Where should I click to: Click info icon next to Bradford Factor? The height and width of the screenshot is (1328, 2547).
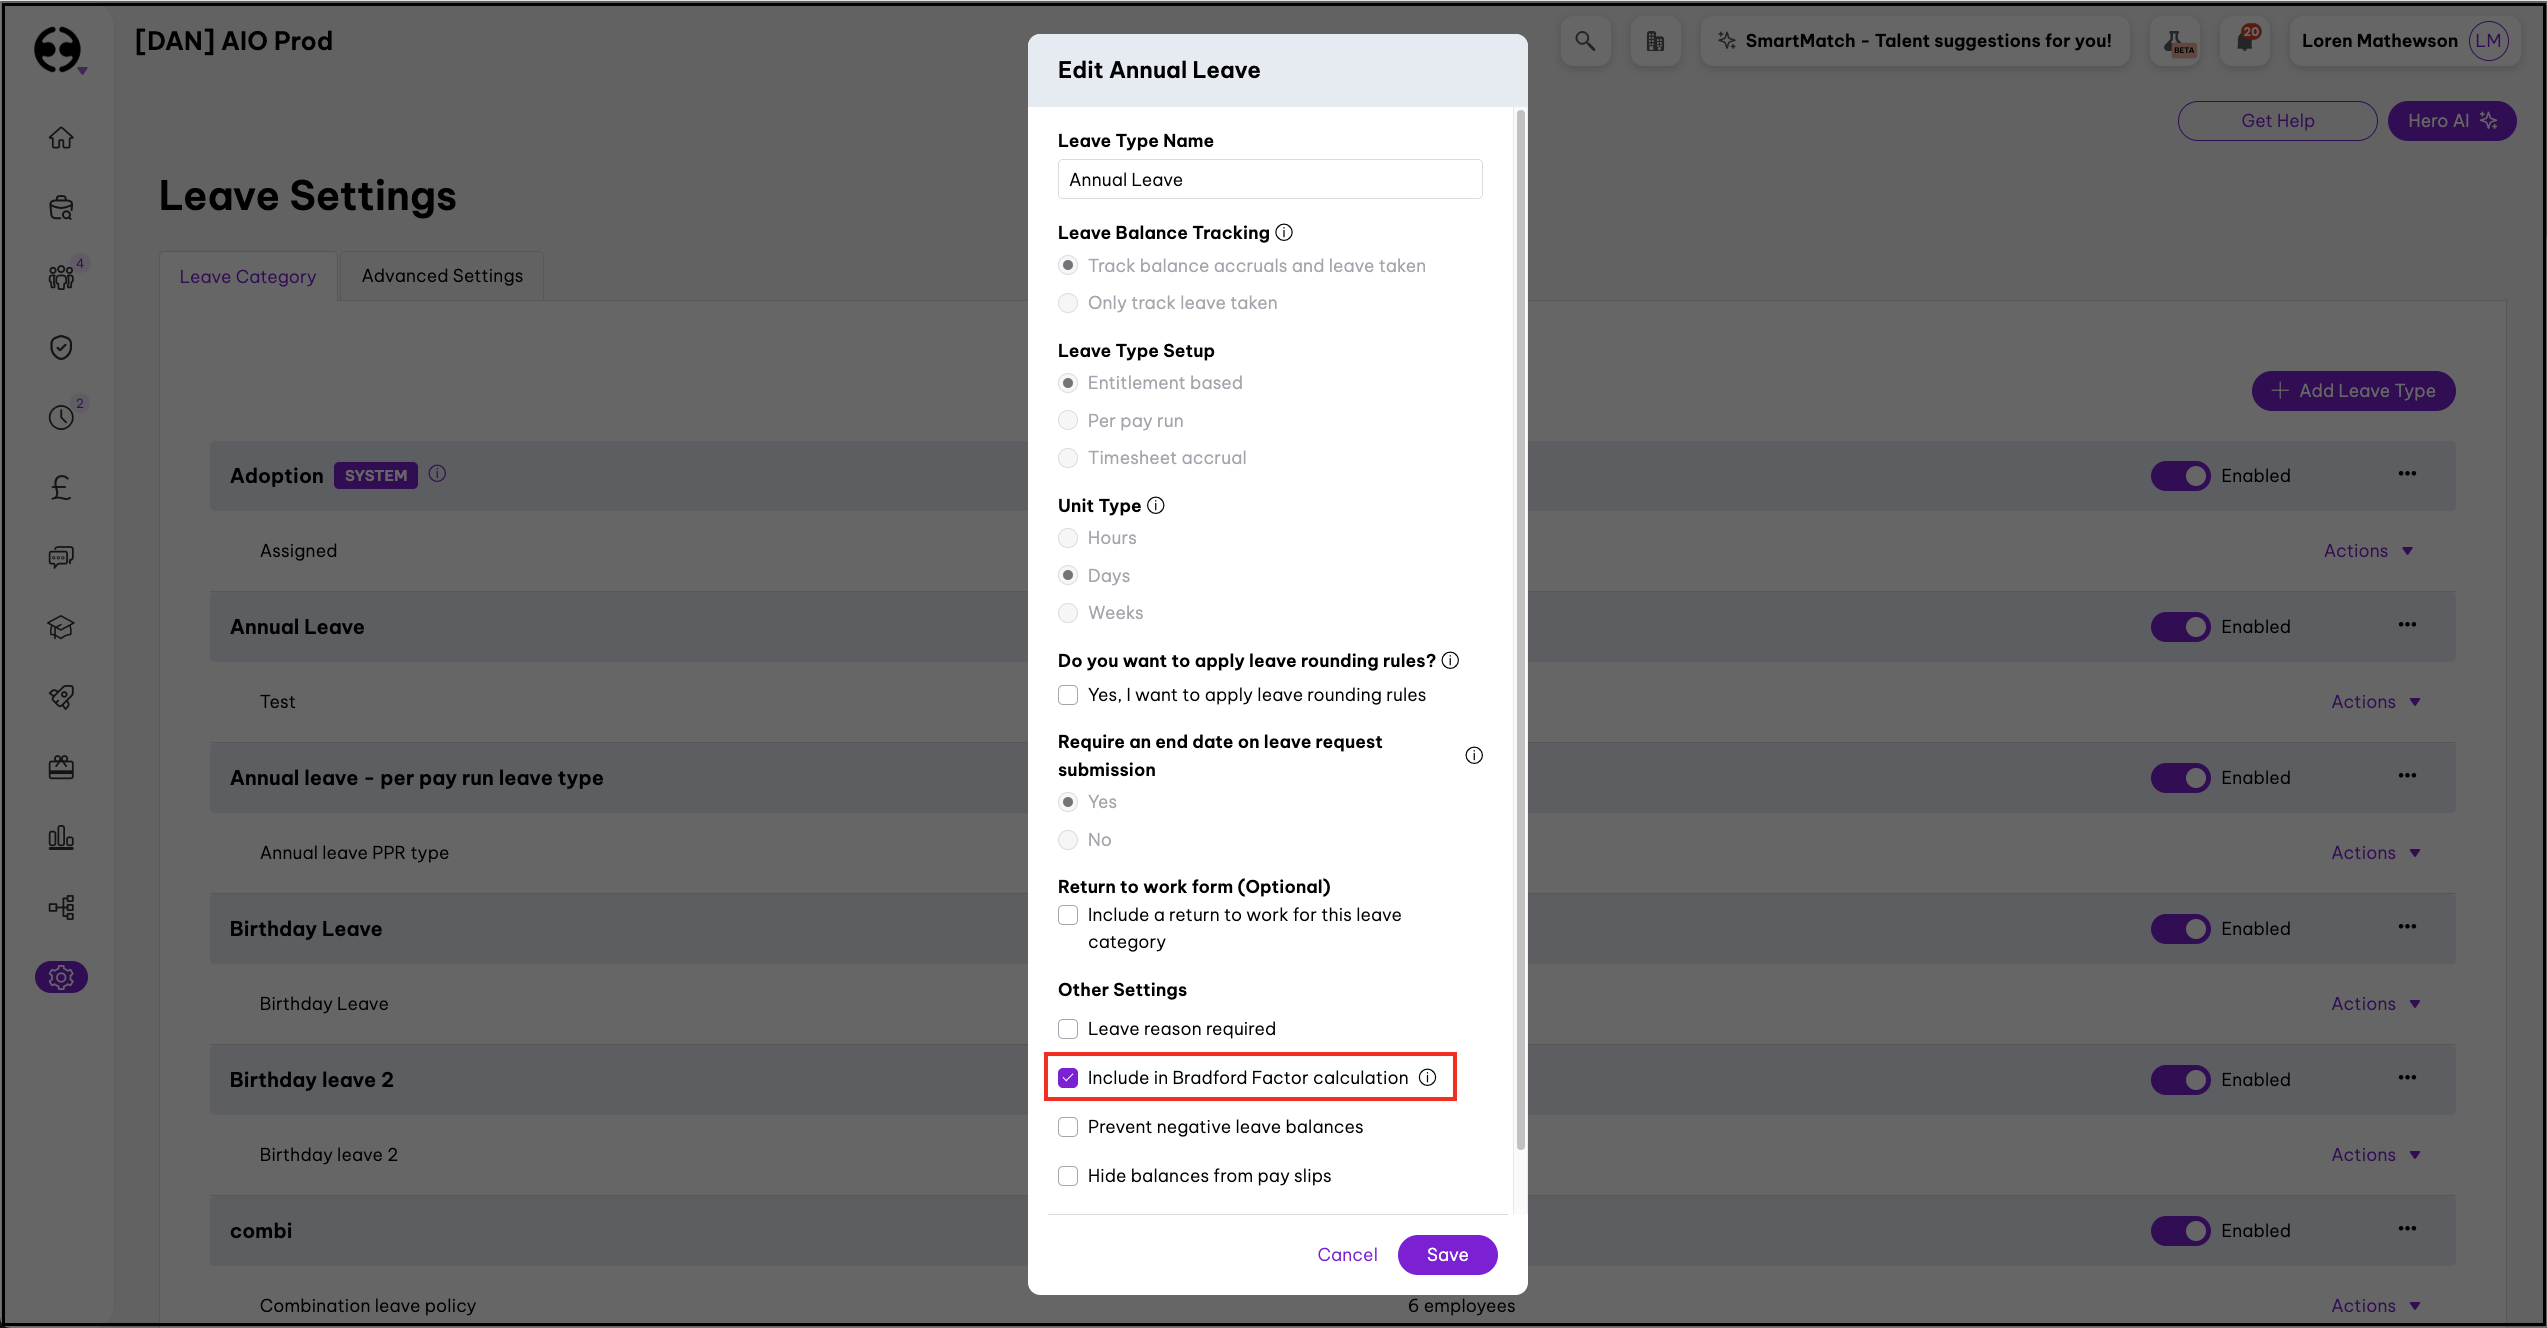tap(1428, 1077)
